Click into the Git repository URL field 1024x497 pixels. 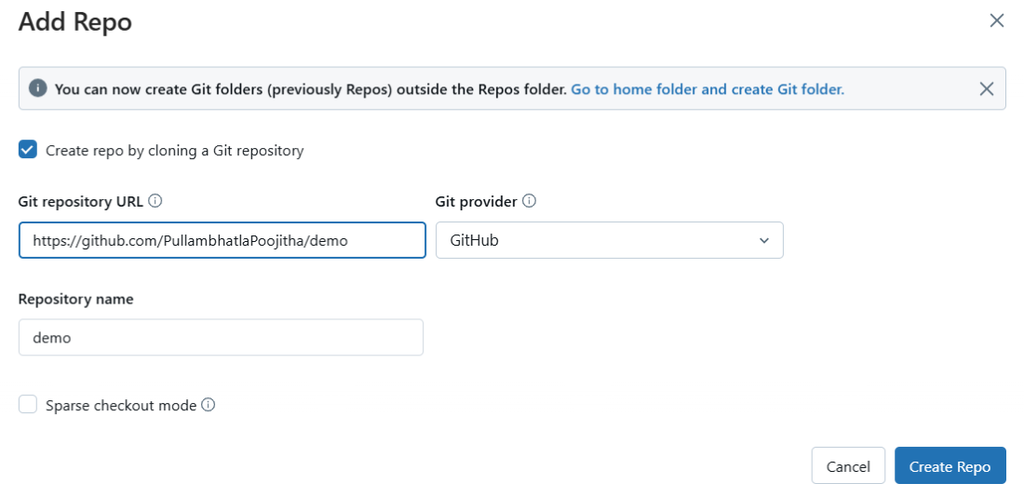tap(222, 240)
